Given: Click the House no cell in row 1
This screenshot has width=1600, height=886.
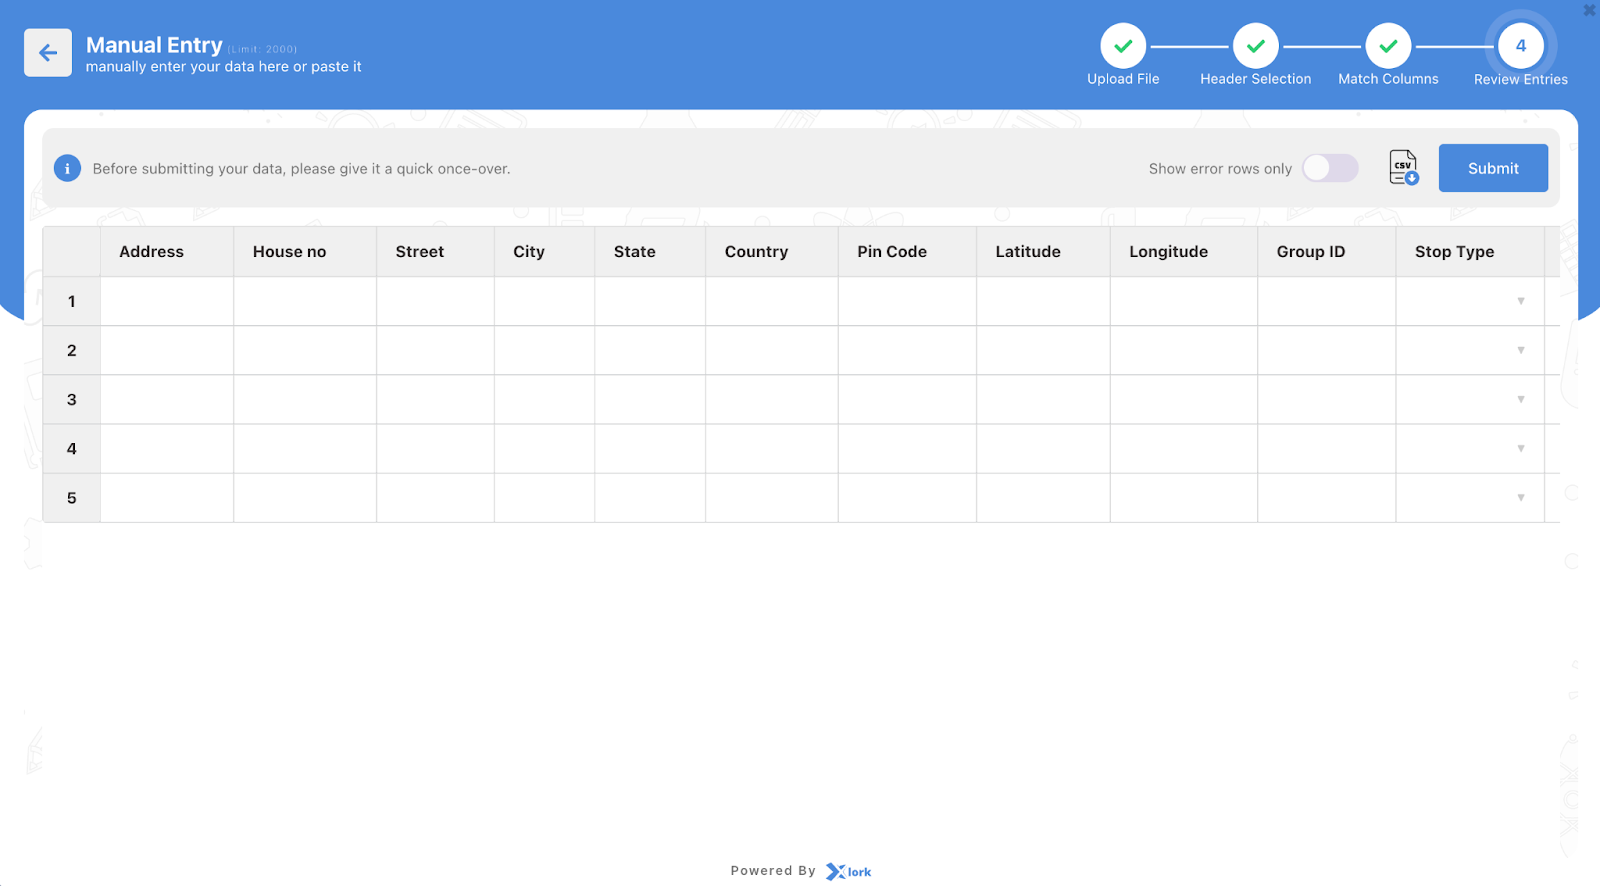Looking at the screenshot, I should pyautogui.click(x=305, y=301).
